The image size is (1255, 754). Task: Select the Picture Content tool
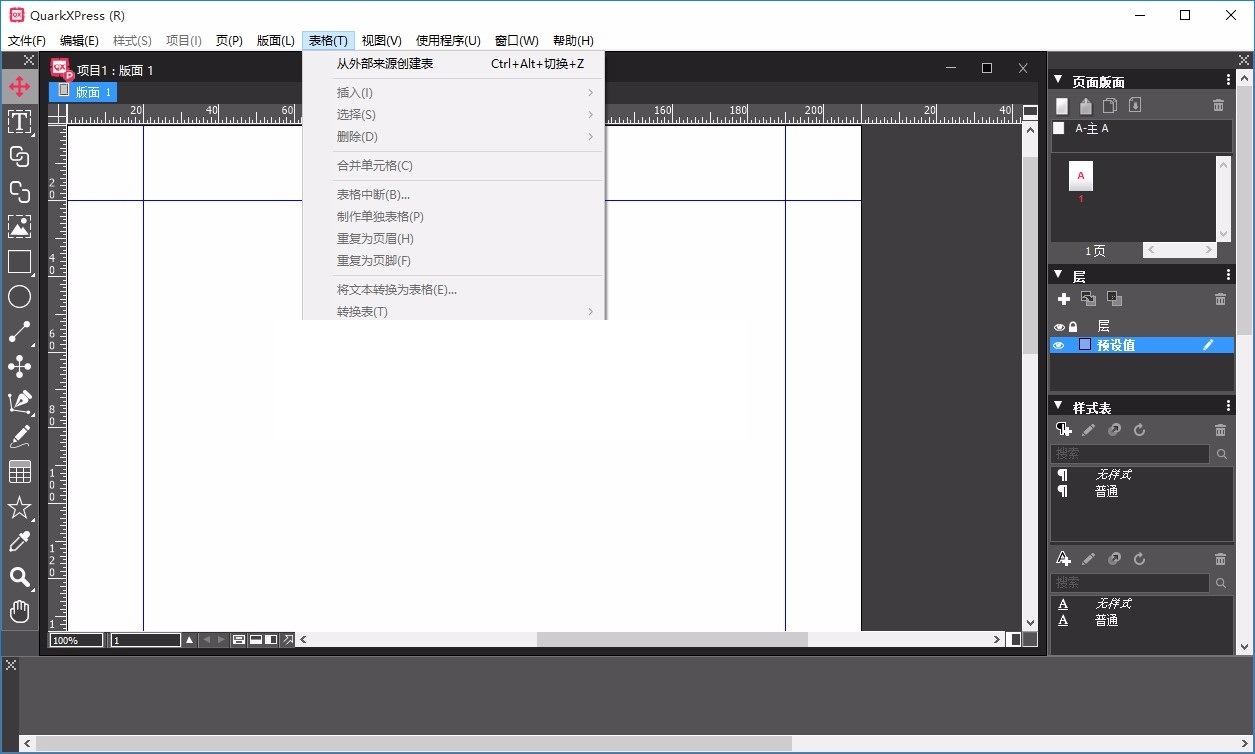[19, 227]
